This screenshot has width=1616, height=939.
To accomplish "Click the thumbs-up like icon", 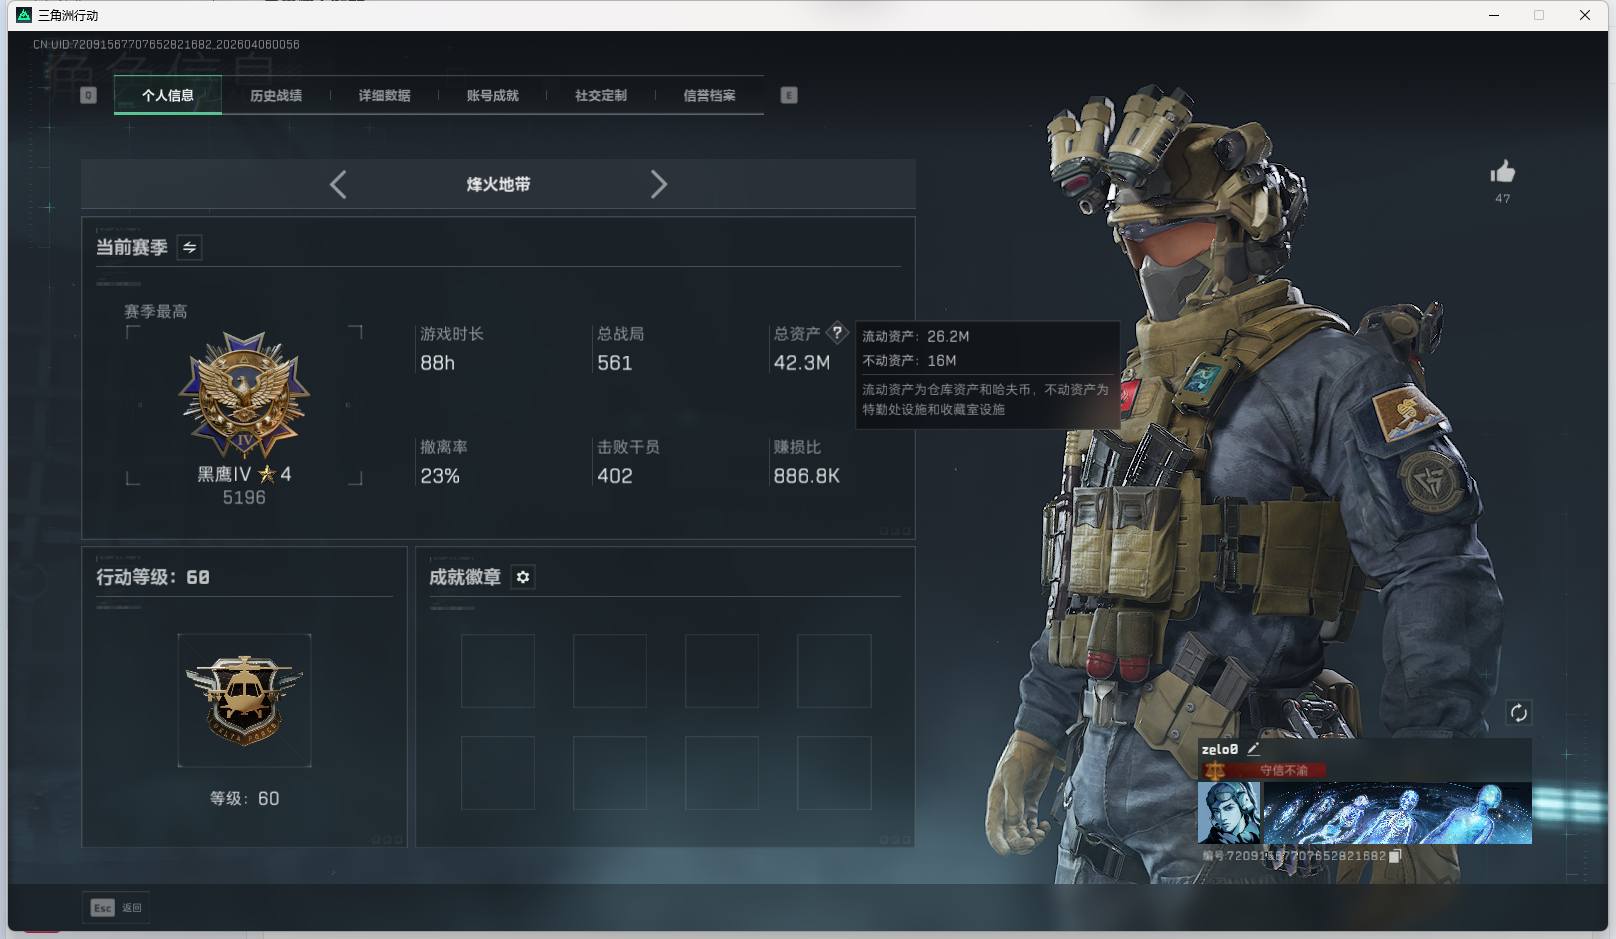I will (1502, 173).
